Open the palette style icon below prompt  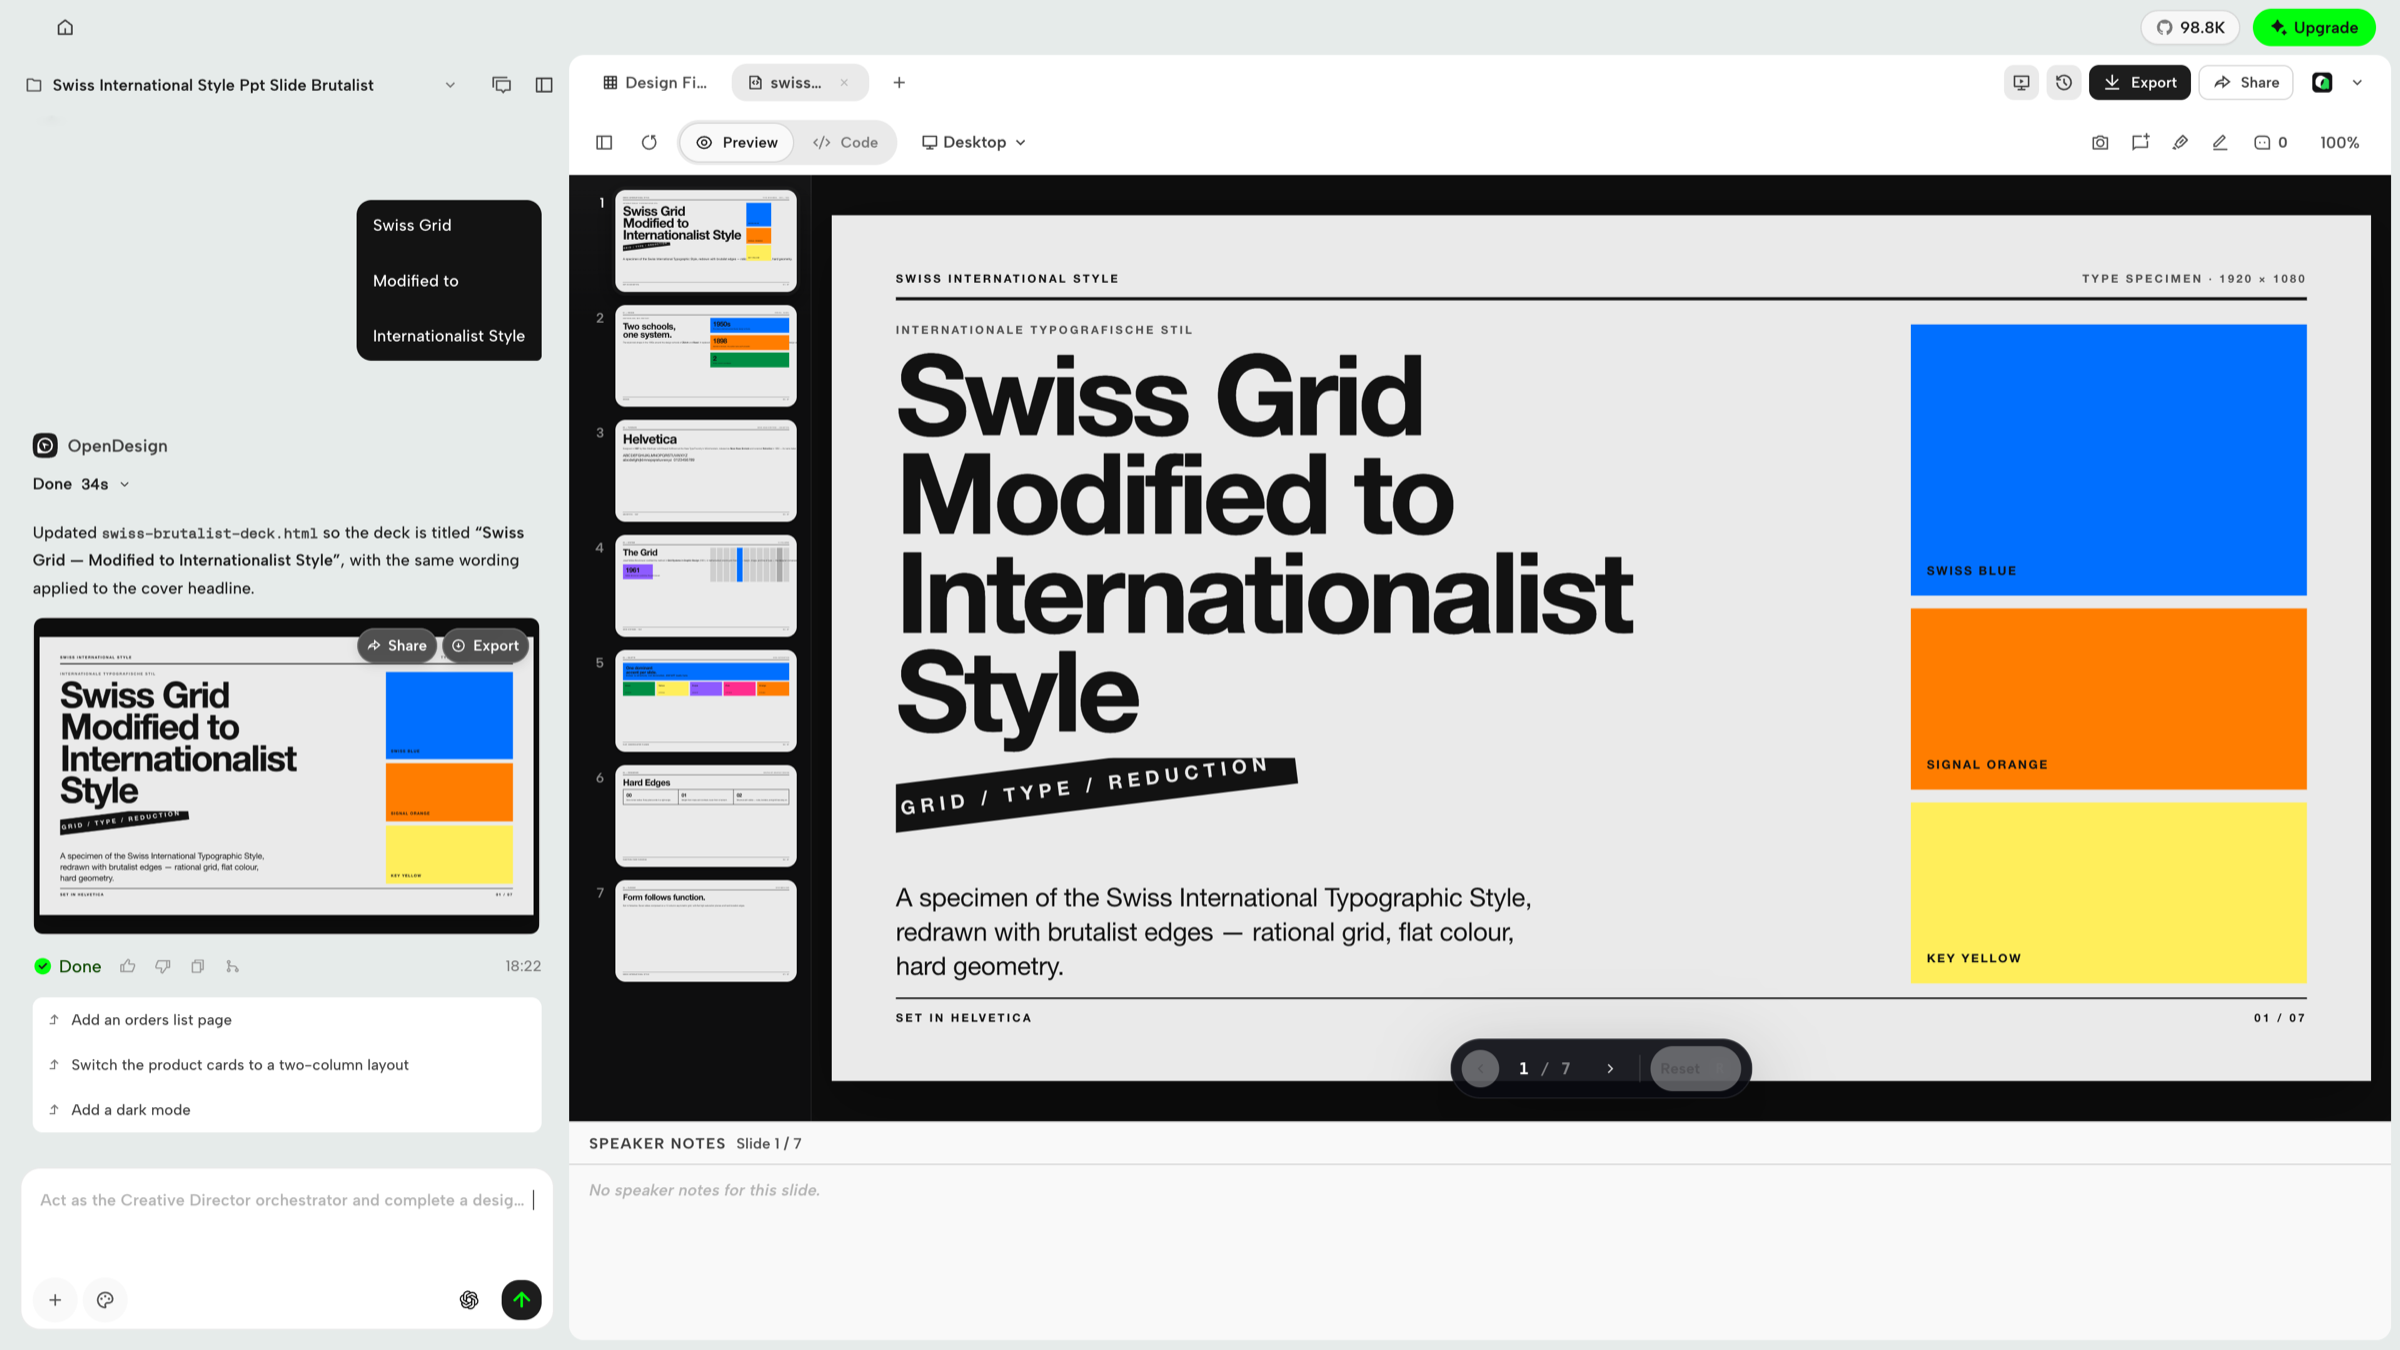105,1300
